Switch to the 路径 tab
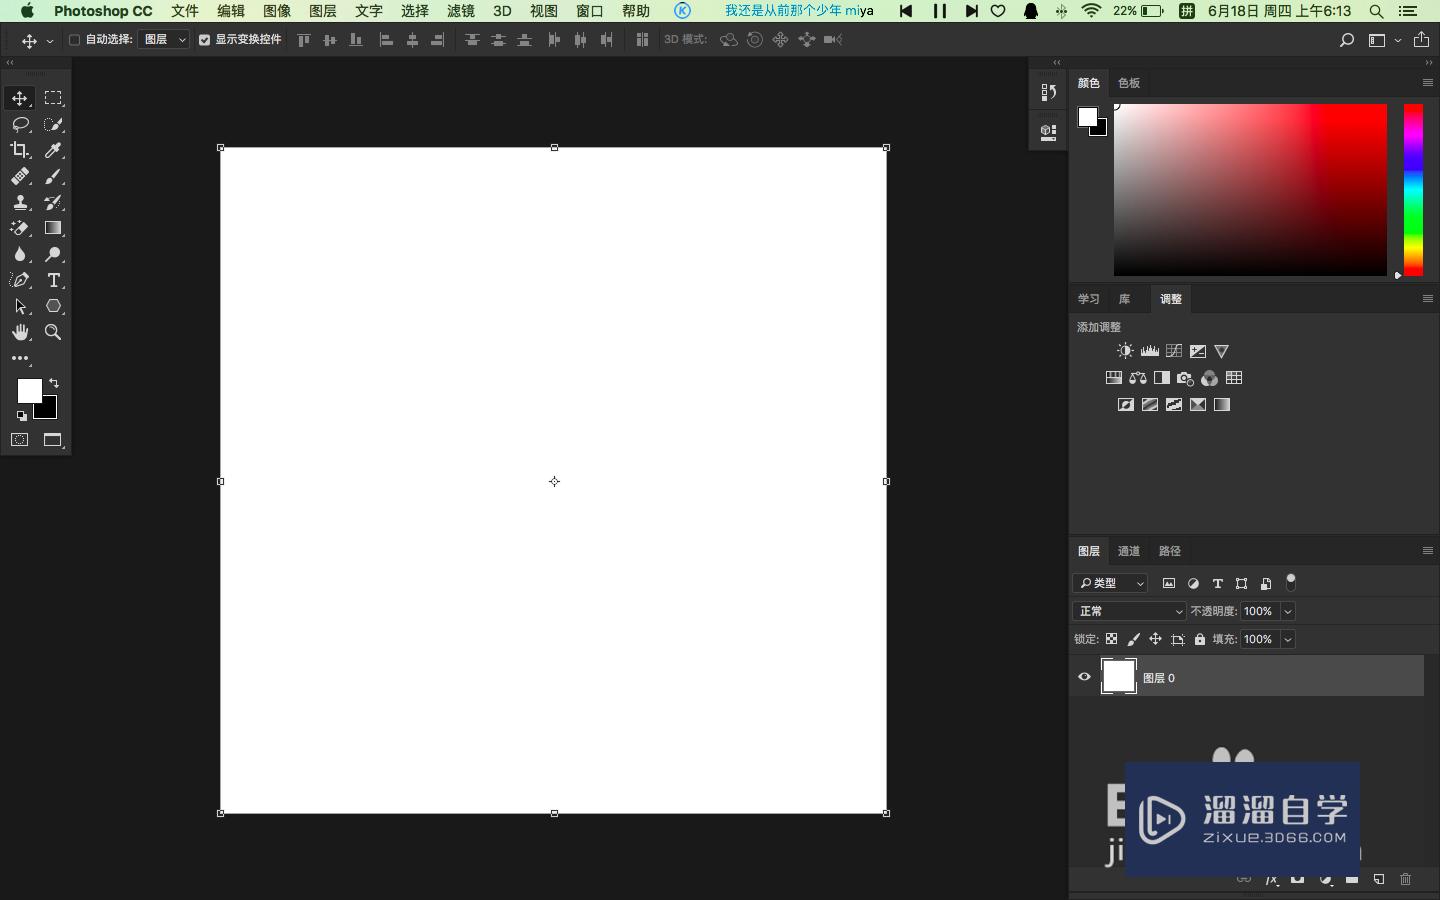Screen dimensions: 1440x900 [1170, 551]
